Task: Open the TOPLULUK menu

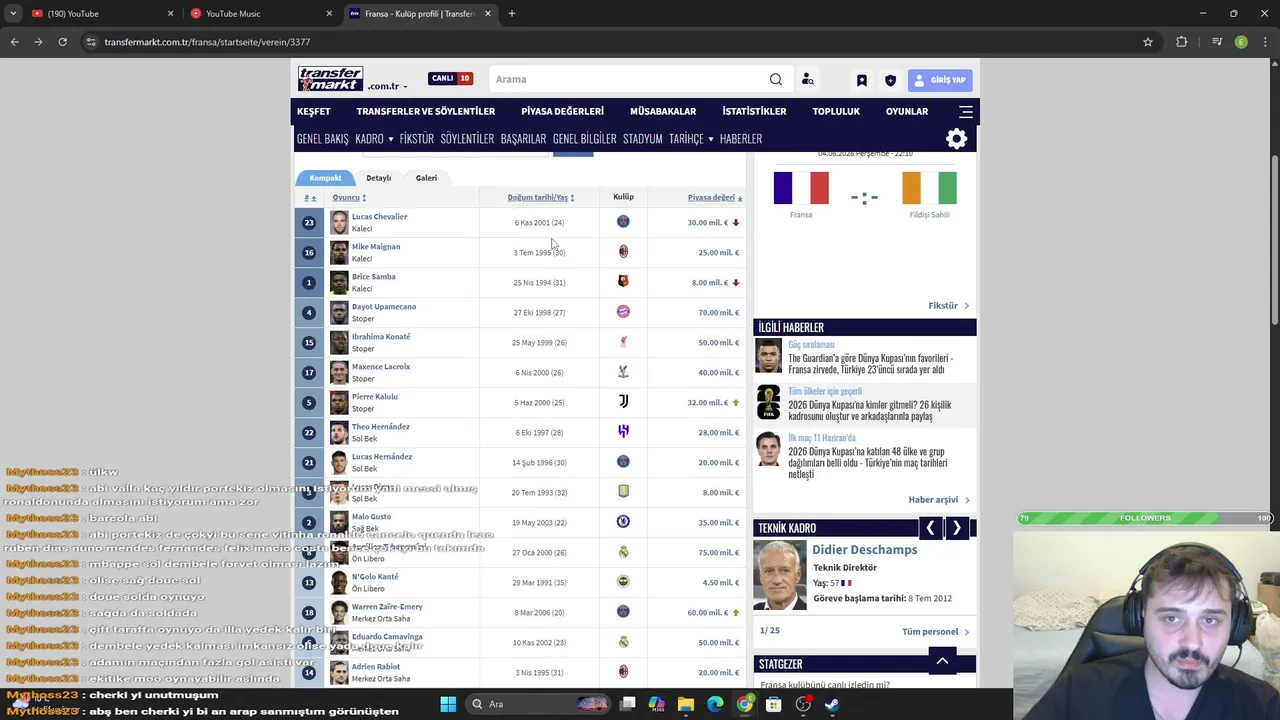Action: click(x=836, y=111)
